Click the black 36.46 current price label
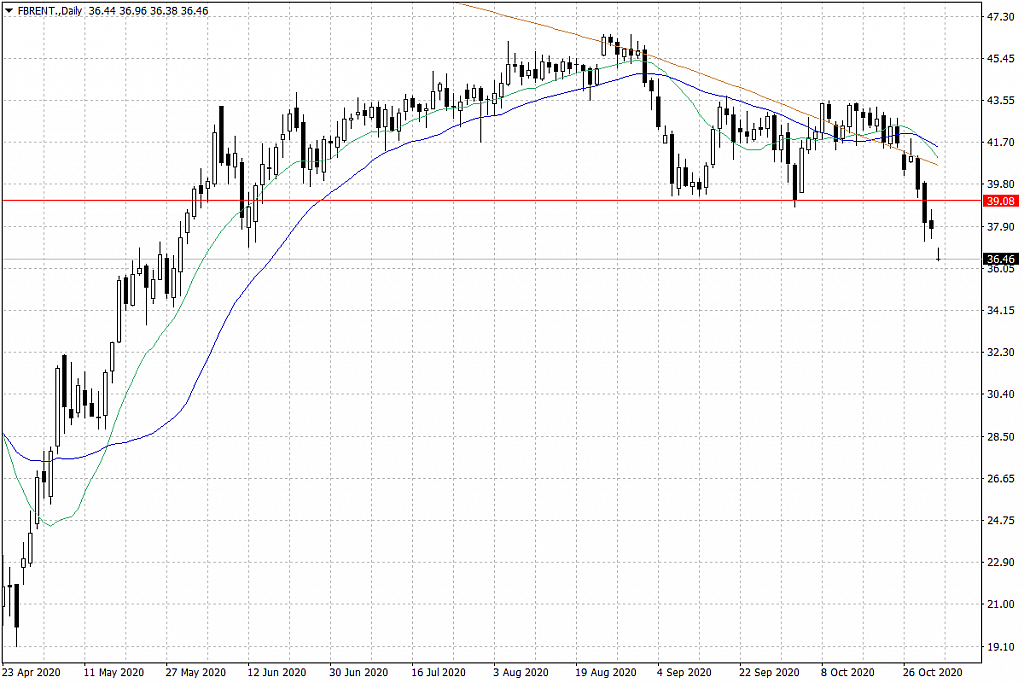The height and width of the screenshot is (683, 1024). coord(1000,259)
